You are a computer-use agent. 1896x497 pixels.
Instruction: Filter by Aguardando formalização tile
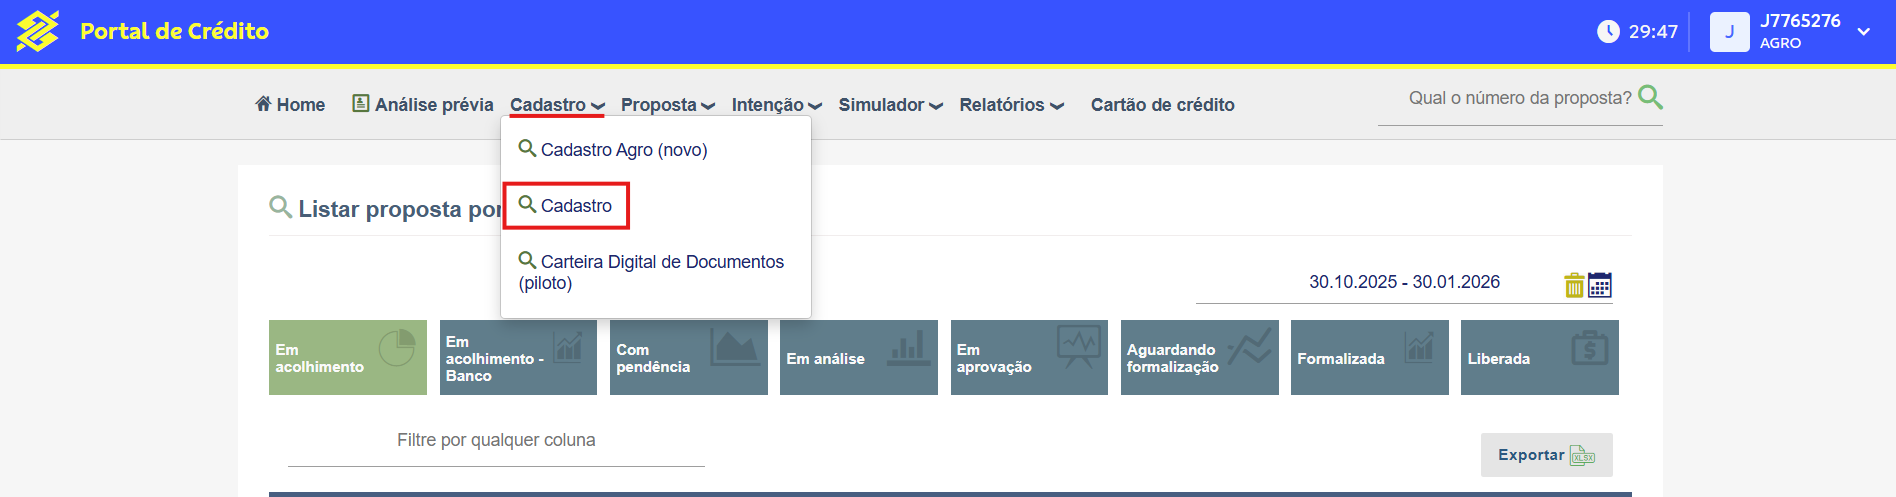pyautogui.click(x=1199, y=358)
